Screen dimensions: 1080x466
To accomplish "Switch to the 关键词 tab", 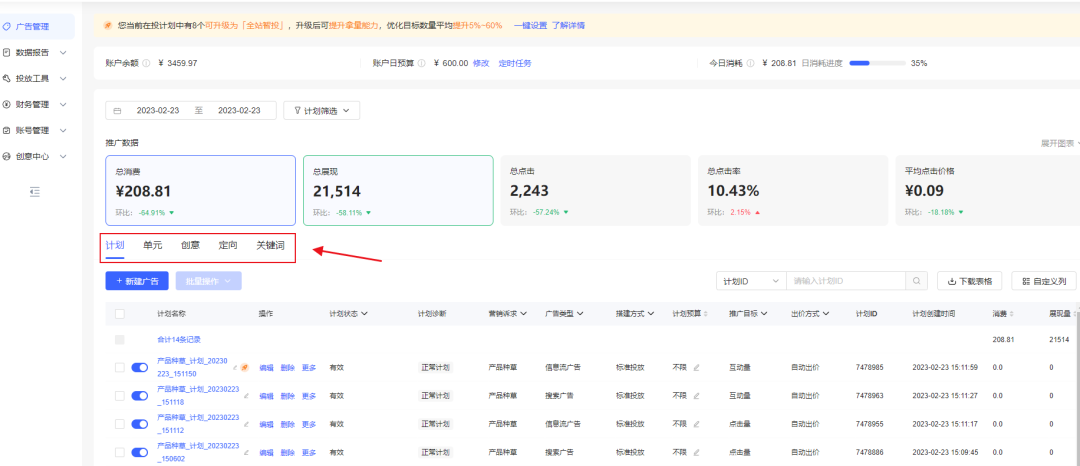I will [271, 245].
